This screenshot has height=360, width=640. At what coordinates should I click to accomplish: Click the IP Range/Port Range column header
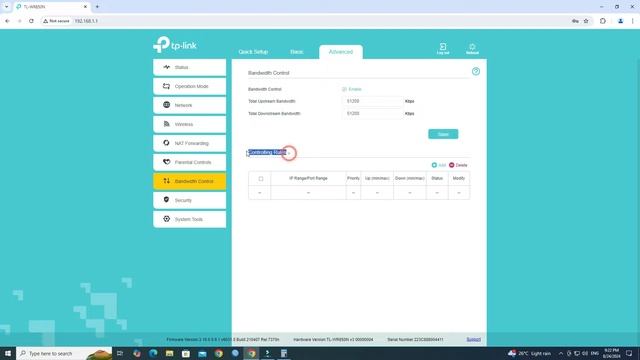308,178
